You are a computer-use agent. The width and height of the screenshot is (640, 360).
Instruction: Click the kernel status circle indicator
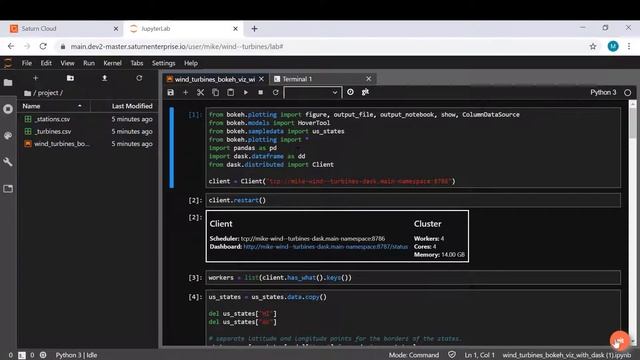(x=627, y=93)
